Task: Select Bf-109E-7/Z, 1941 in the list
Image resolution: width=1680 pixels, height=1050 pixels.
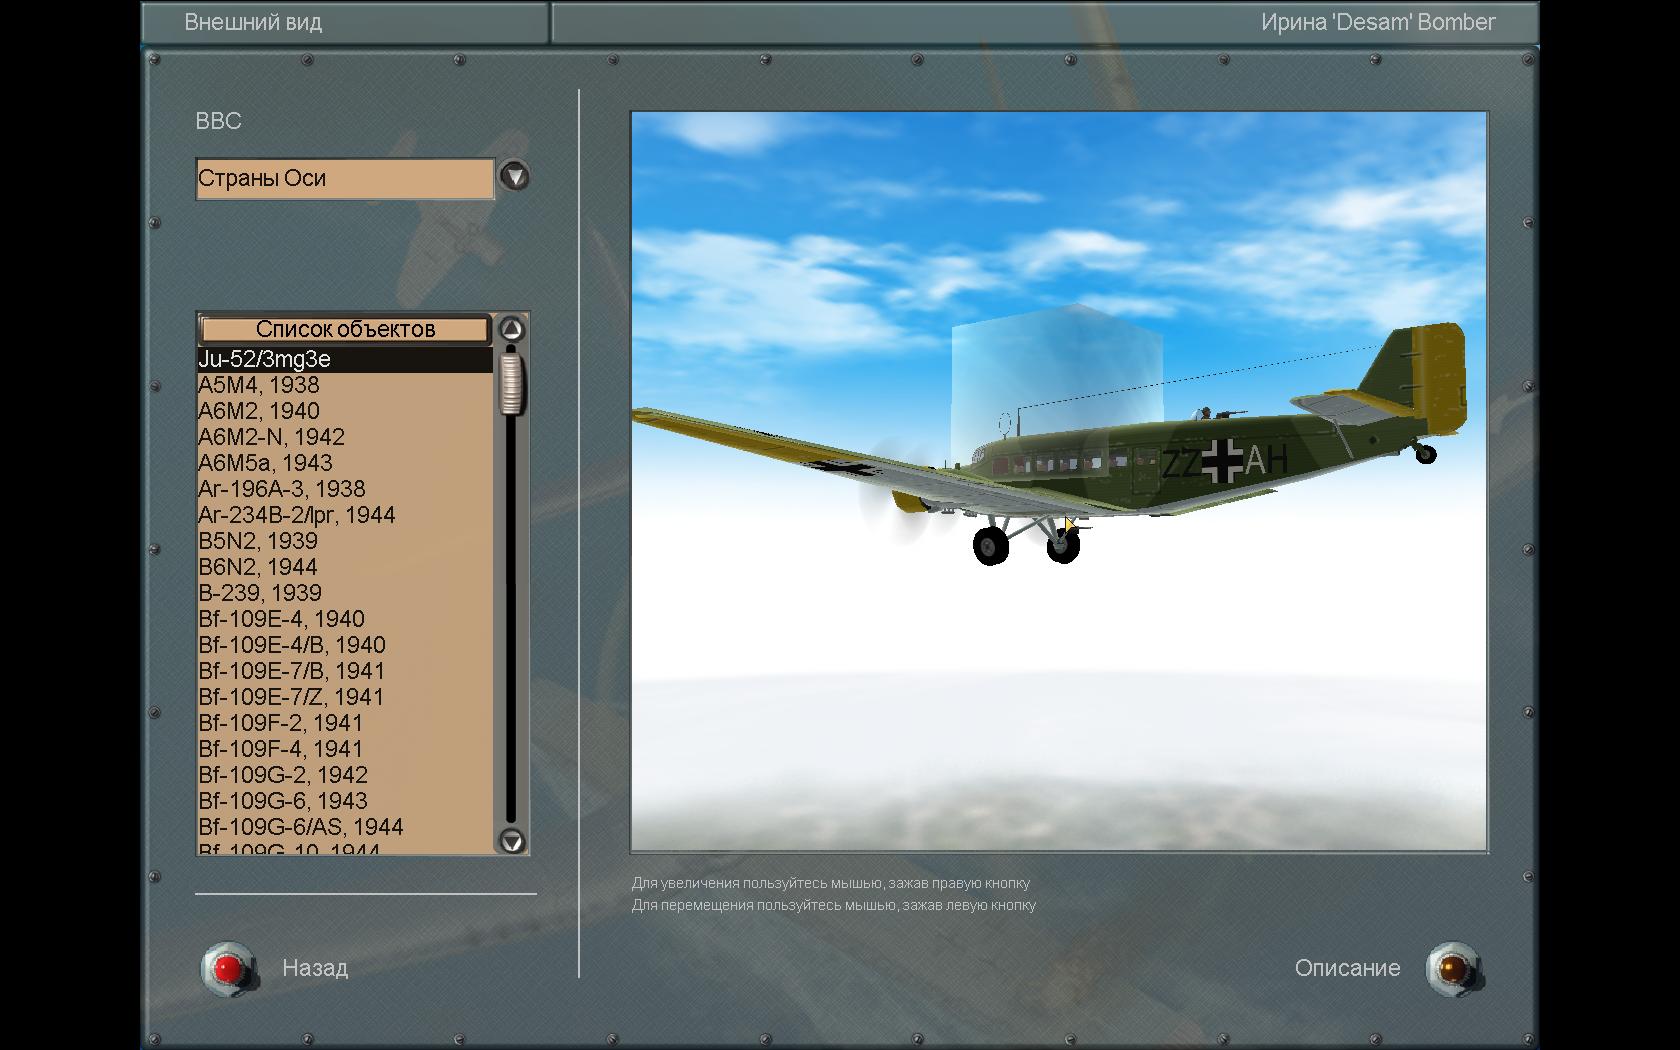Action: click(x=345, y=697)
